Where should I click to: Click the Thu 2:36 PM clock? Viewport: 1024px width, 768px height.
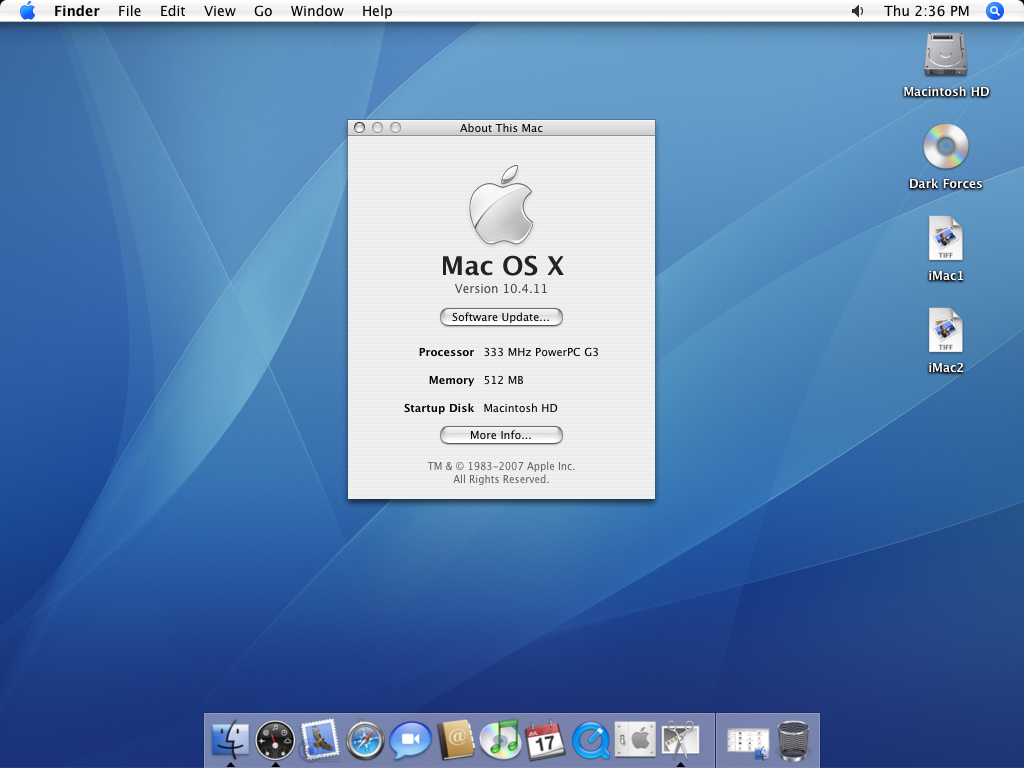(x=926, y=11)
